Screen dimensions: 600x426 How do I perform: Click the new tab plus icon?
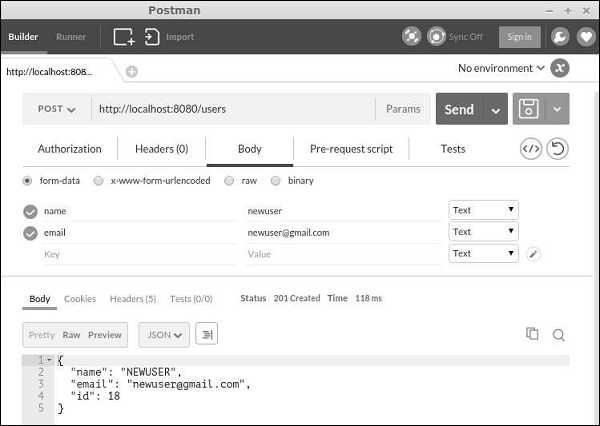[132, 71]
